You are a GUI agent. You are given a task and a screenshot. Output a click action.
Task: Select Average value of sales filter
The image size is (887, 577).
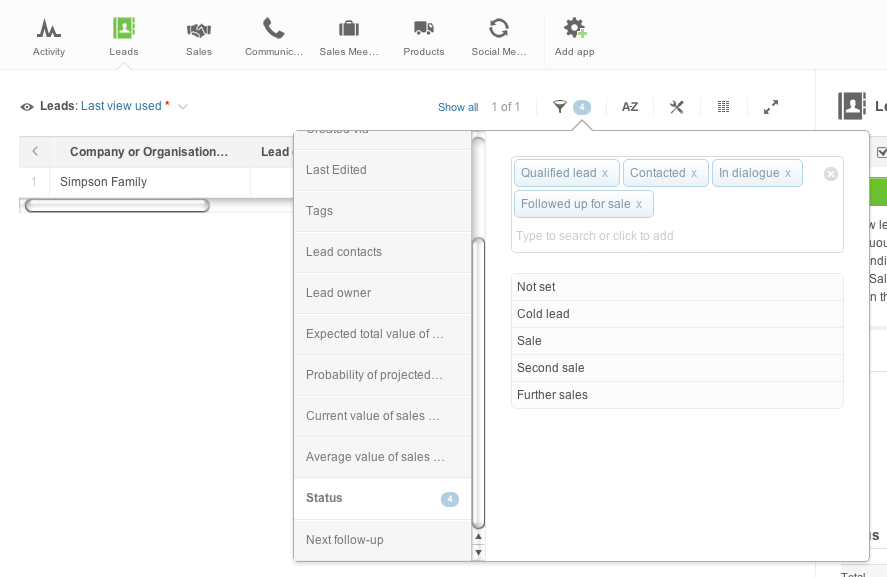pyautogui.click(x=382, y=457)
